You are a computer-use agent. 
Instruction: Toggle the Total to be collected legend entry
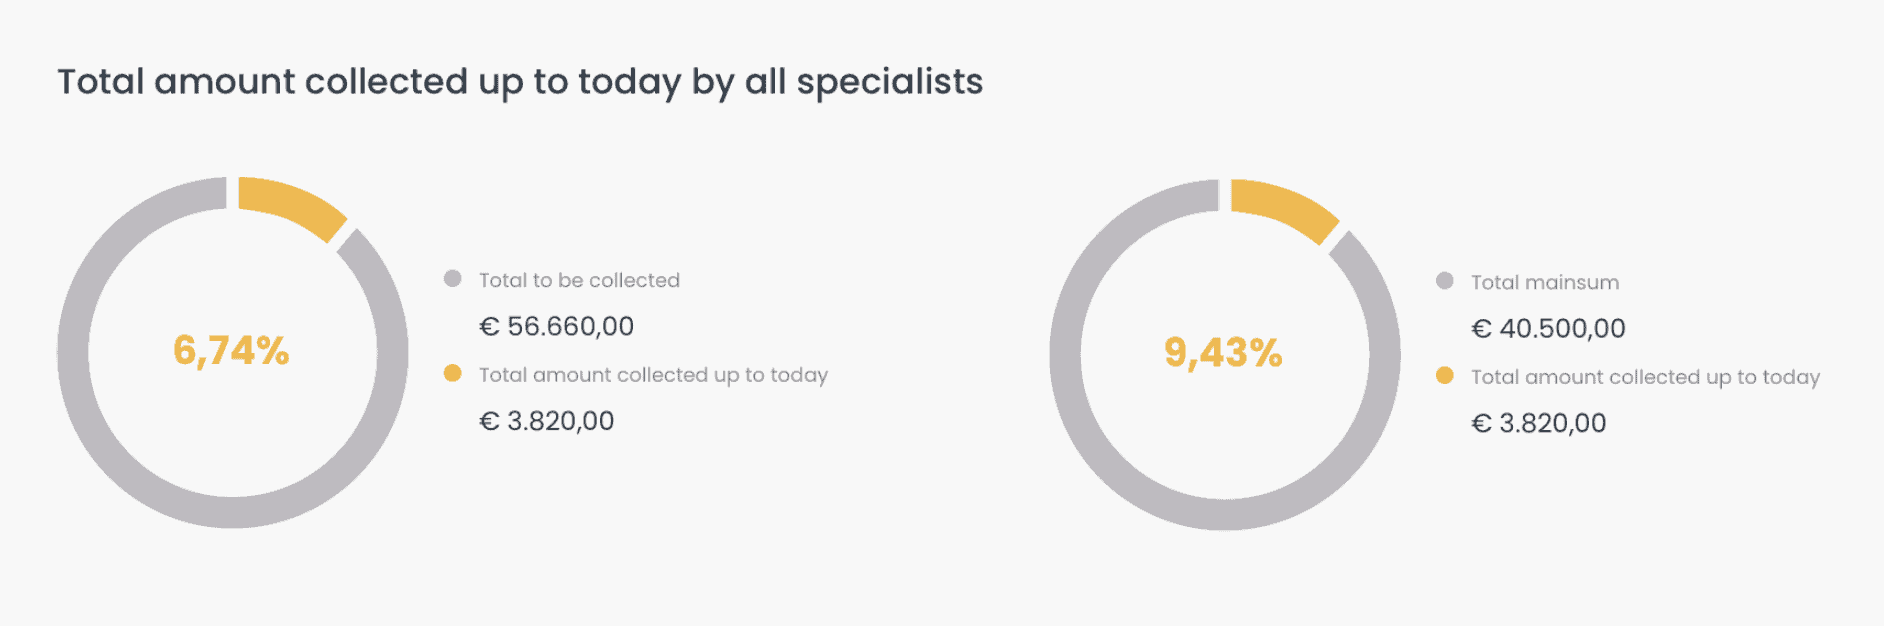(x=579, y=280)
